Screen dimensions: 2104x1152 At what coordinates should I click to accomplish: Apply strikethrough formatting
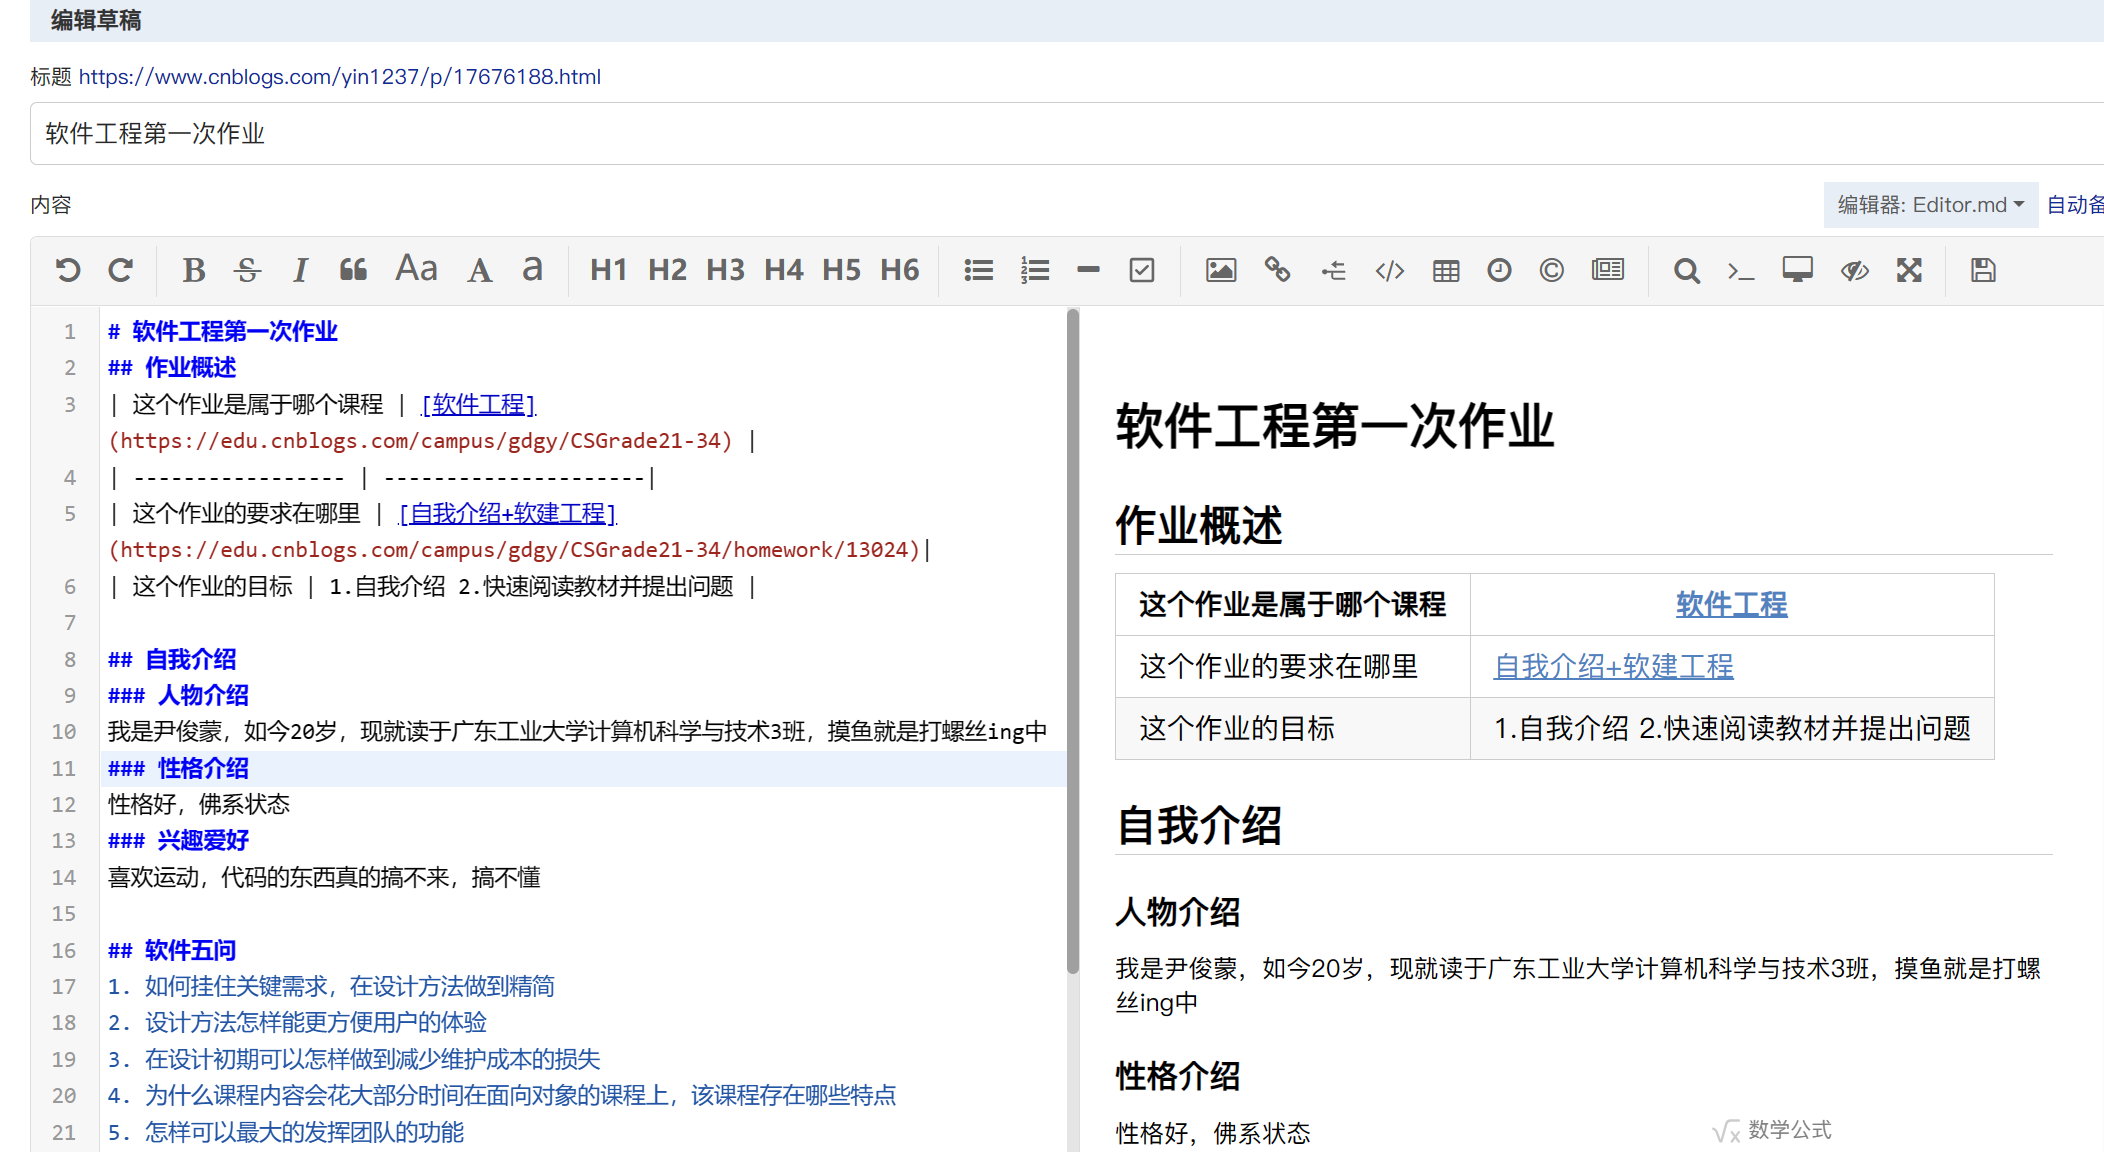(x=247, y=270)
